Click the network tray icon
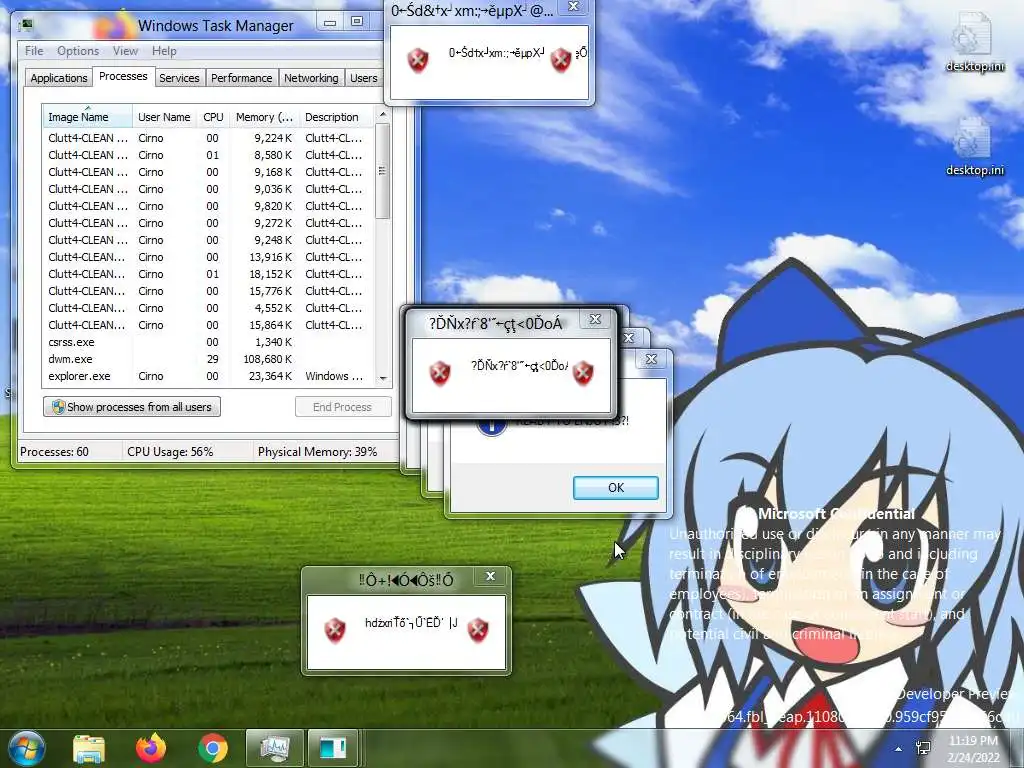The height and width of the screenshot is (768, 1024). coord(923,748)
